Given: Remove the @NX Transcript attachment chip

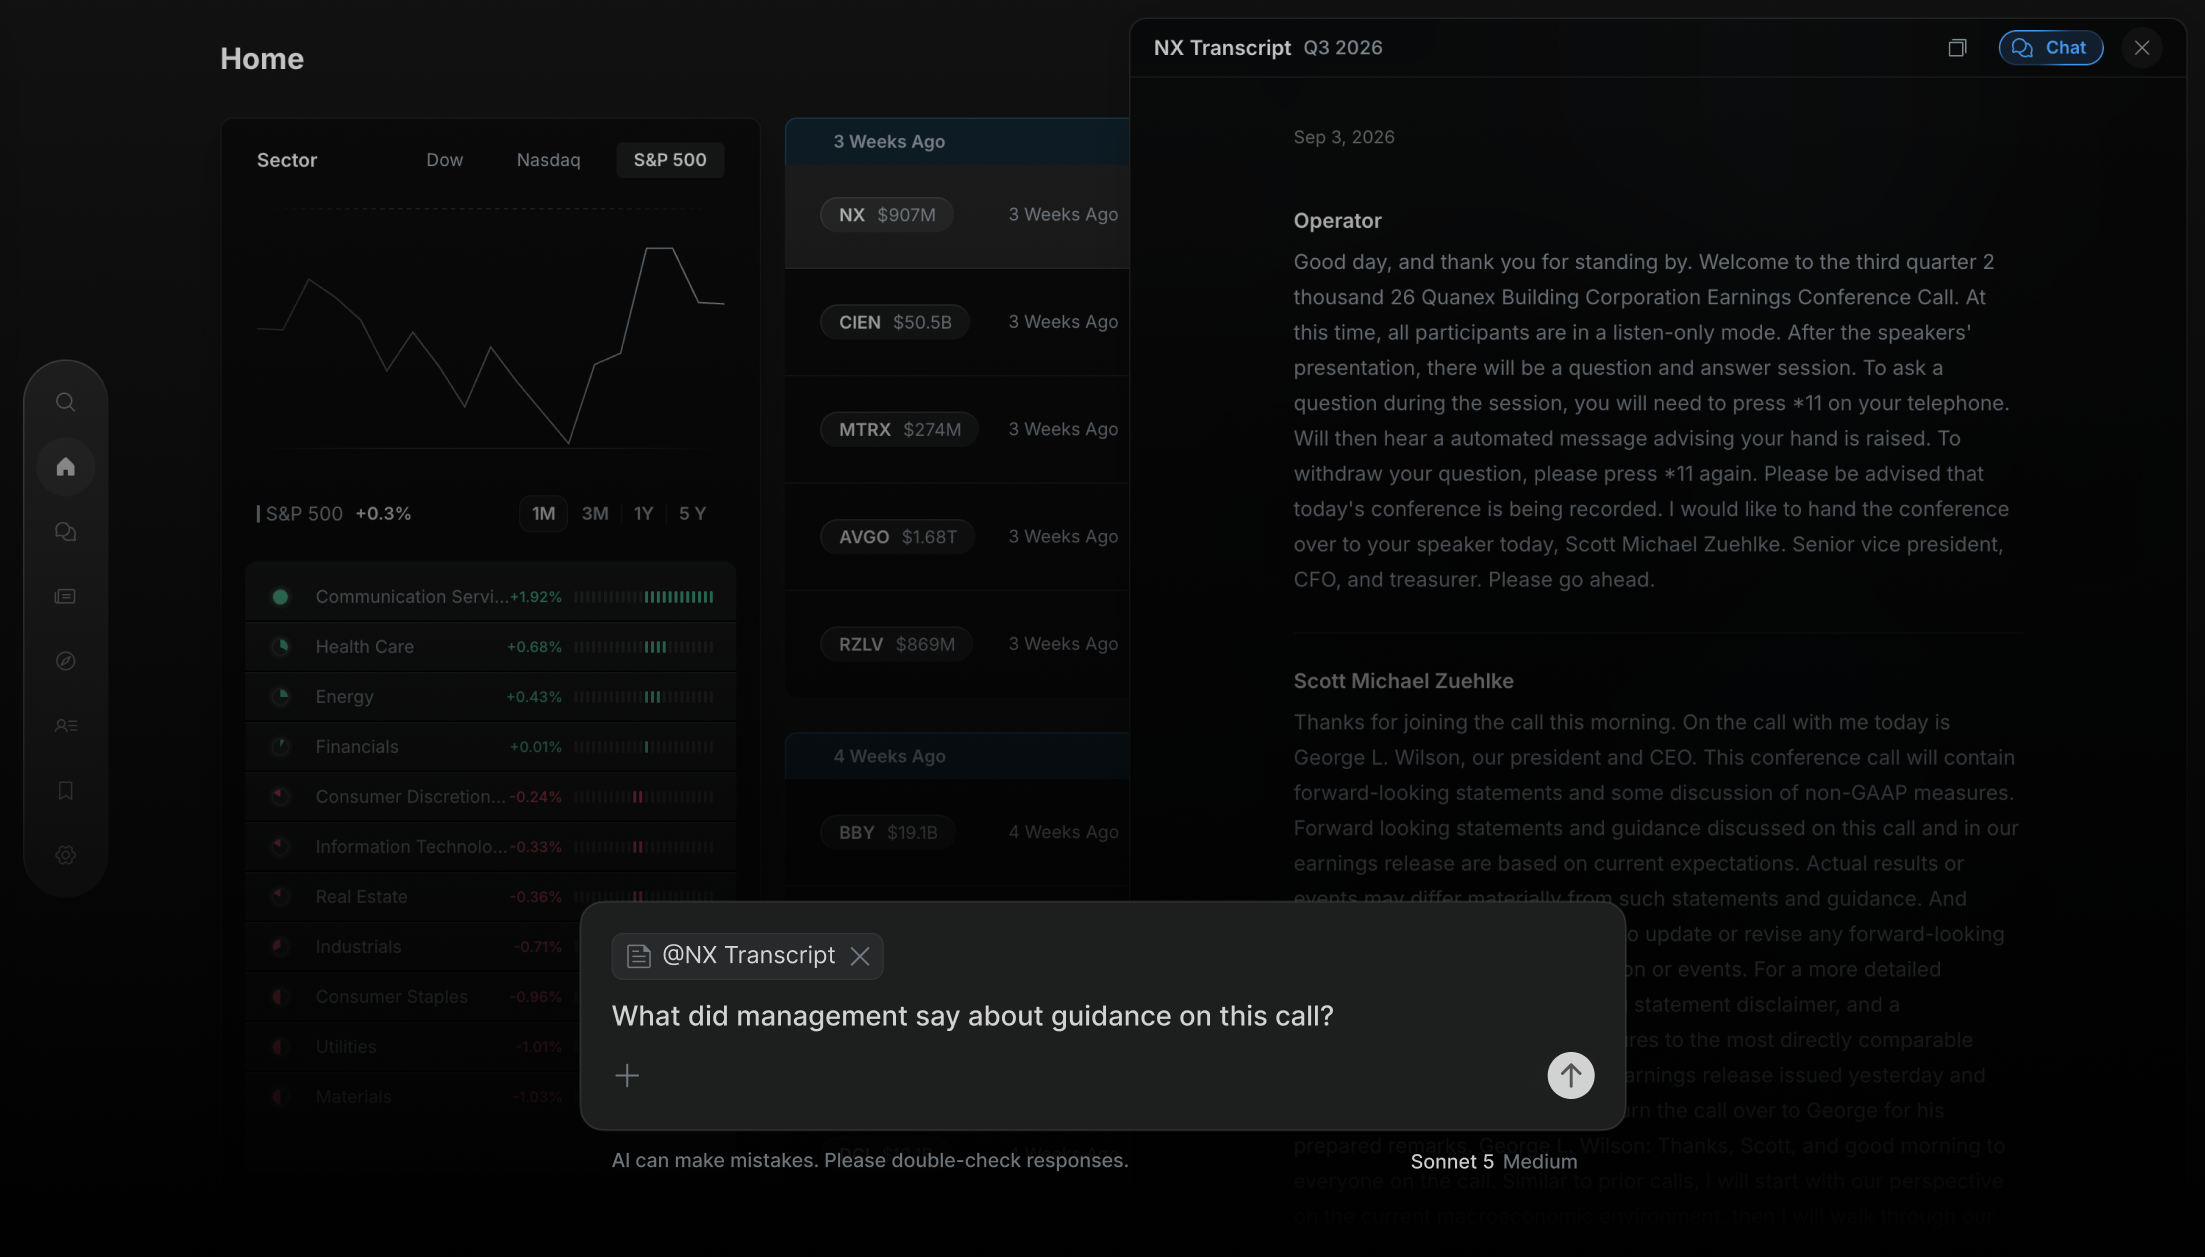Looking at the screenshot, I should pyautogui.click(x=860, y=956).
